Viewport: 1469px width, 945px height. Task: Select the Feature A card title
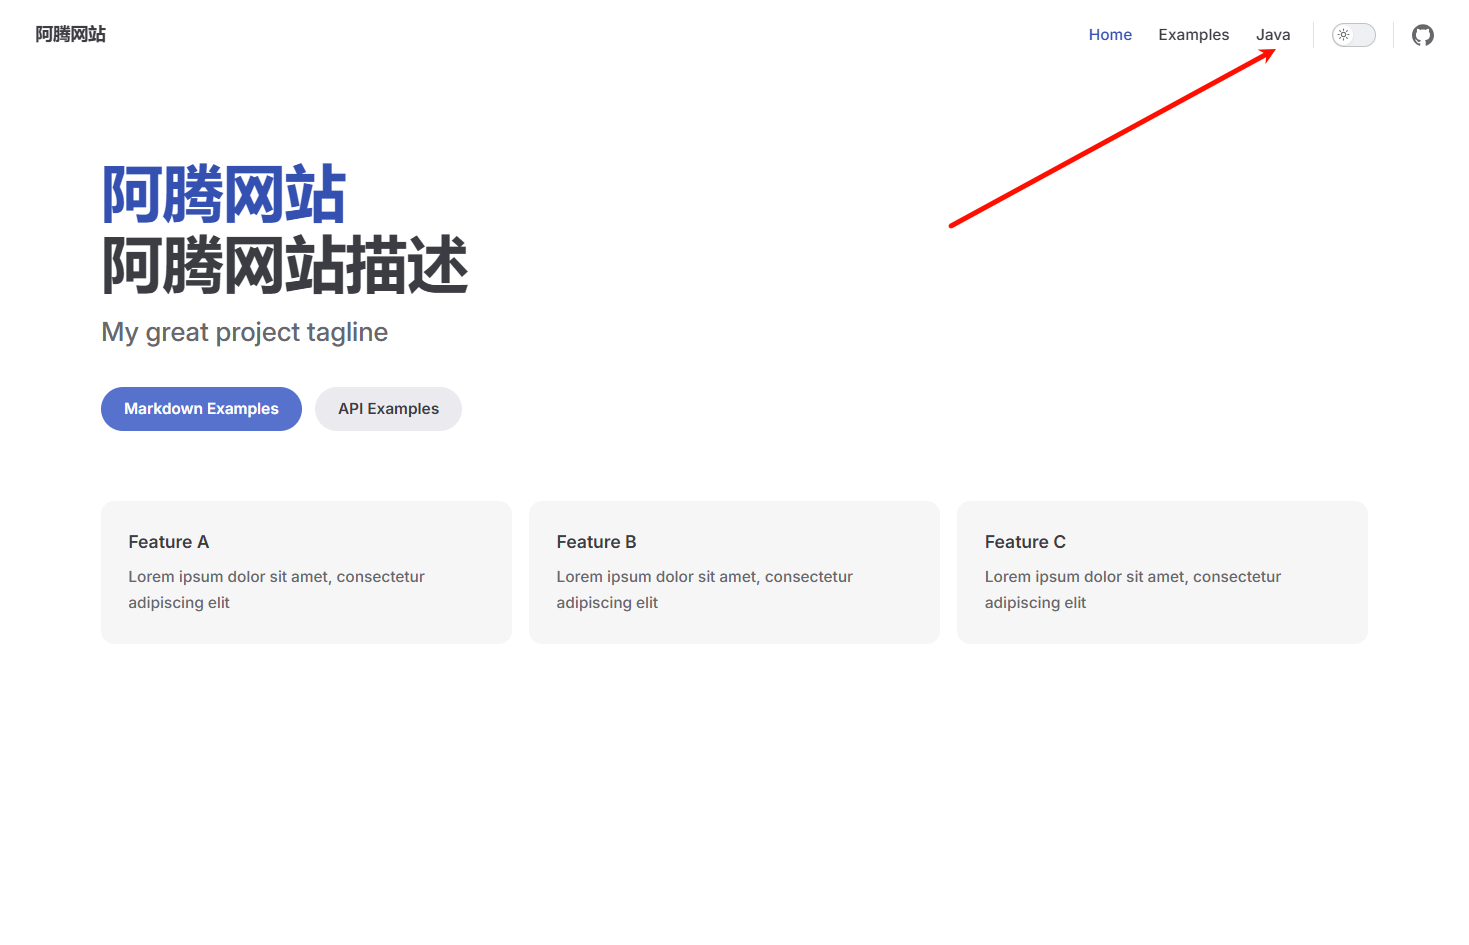[x=168, y=542]
